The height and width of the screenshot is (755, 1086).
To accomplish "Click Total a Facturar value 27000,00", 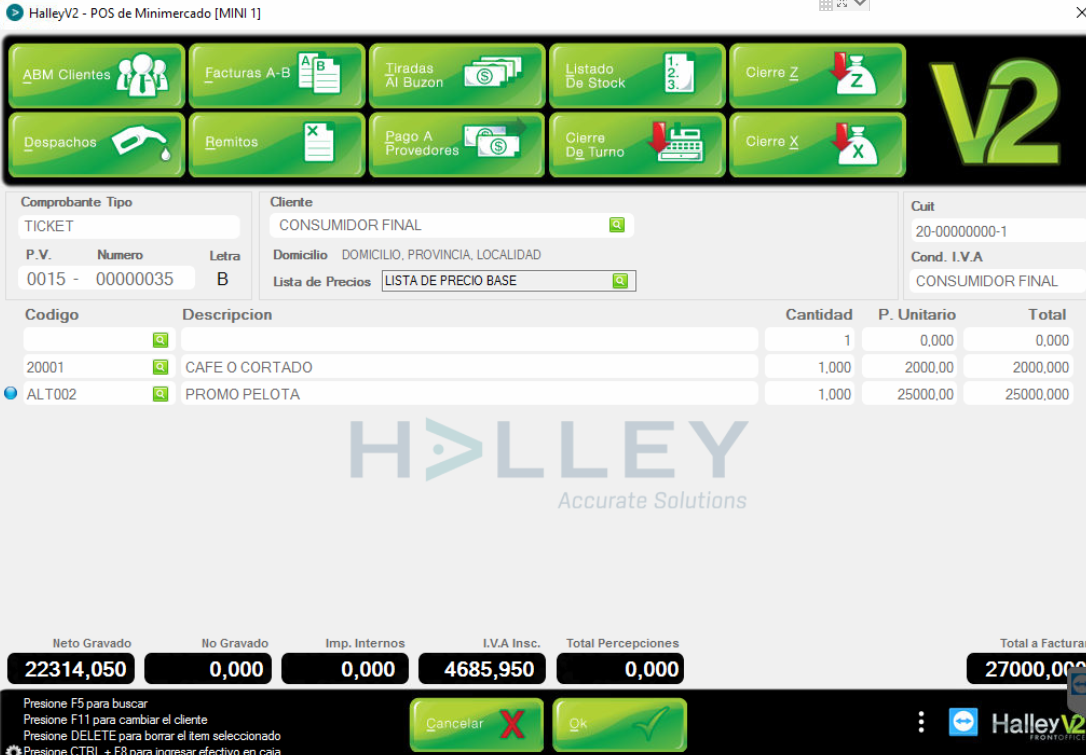I will [1026, 669].
